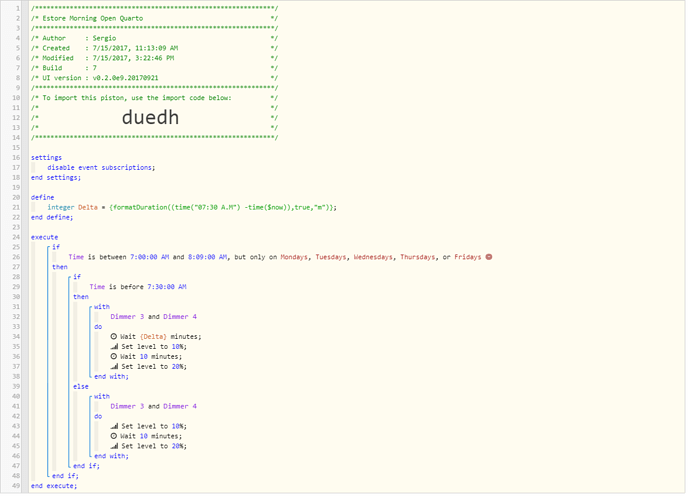Click level icon of first Set level to 10%
This screenshot has height=498, width=690.
(114, 346)
